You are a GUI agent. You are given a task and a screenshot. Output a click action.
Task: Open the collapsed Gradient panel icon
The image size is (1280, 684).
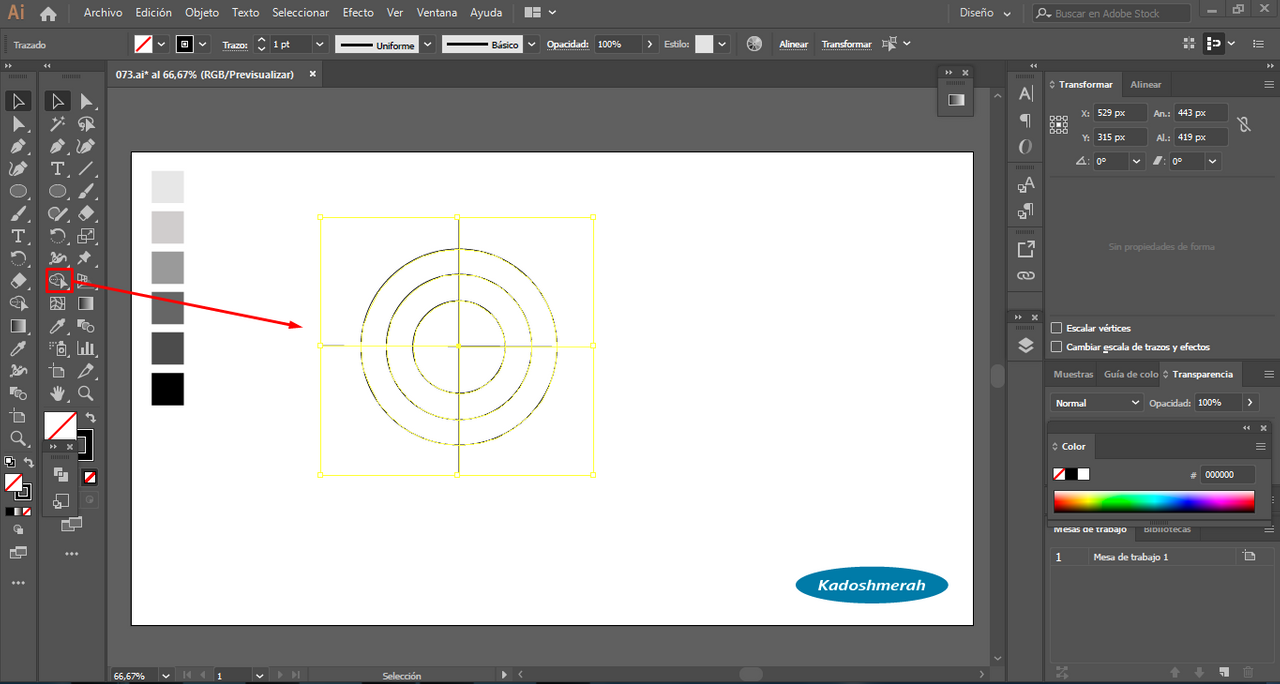pos(956,99)
